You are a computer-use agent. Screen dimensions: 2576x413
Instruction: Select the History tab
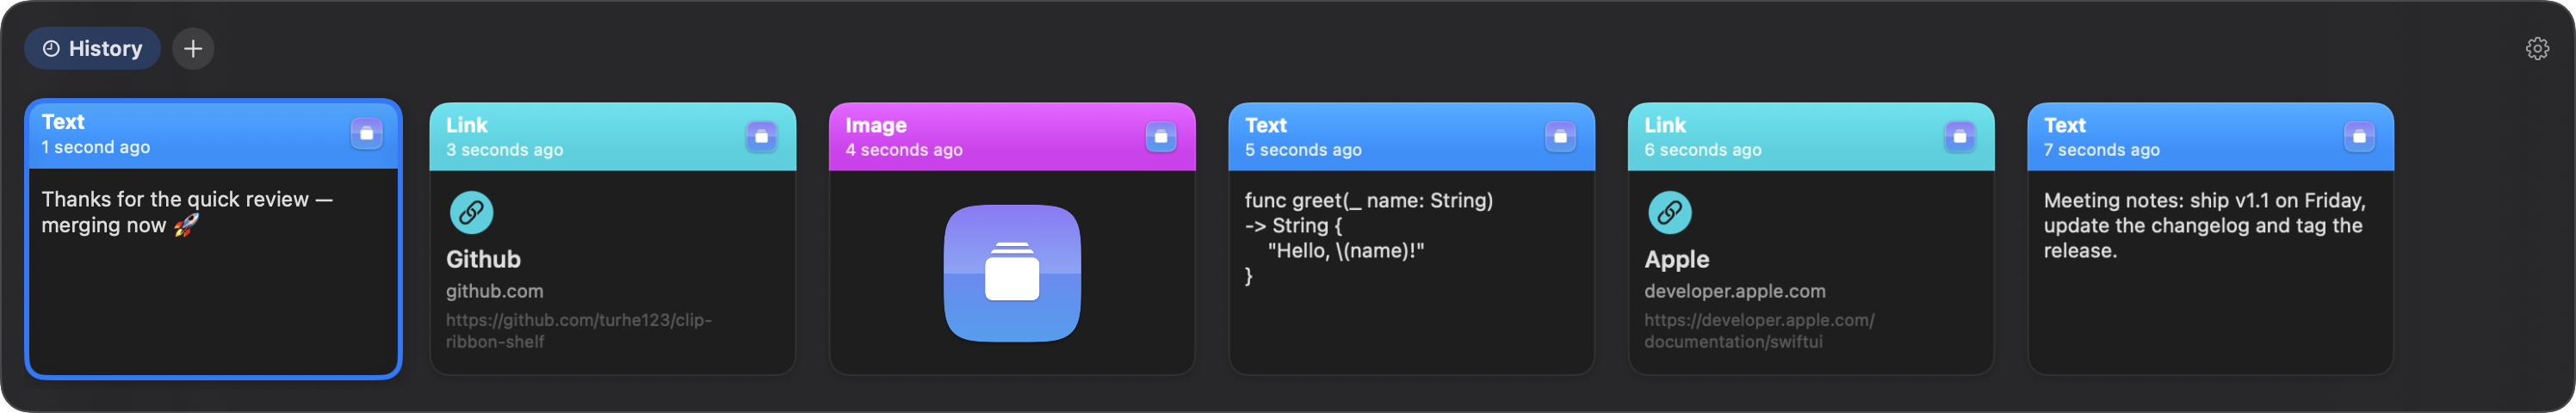(x=93, y=48)
